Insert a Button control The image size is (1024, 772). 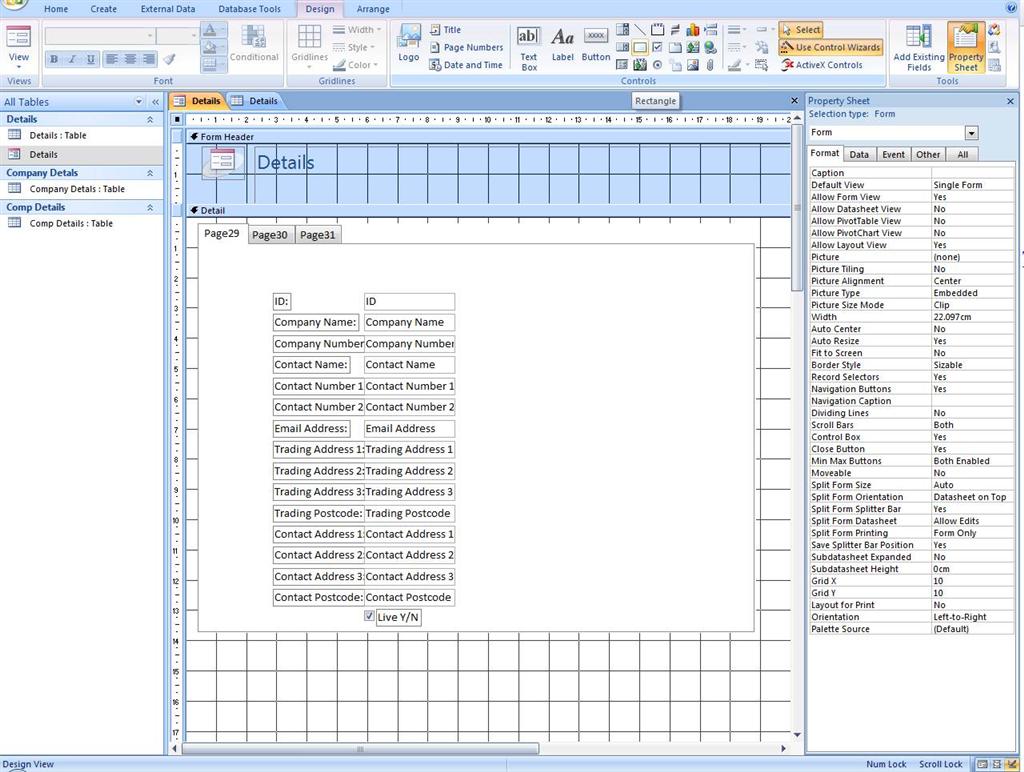[x=595, y=42]
